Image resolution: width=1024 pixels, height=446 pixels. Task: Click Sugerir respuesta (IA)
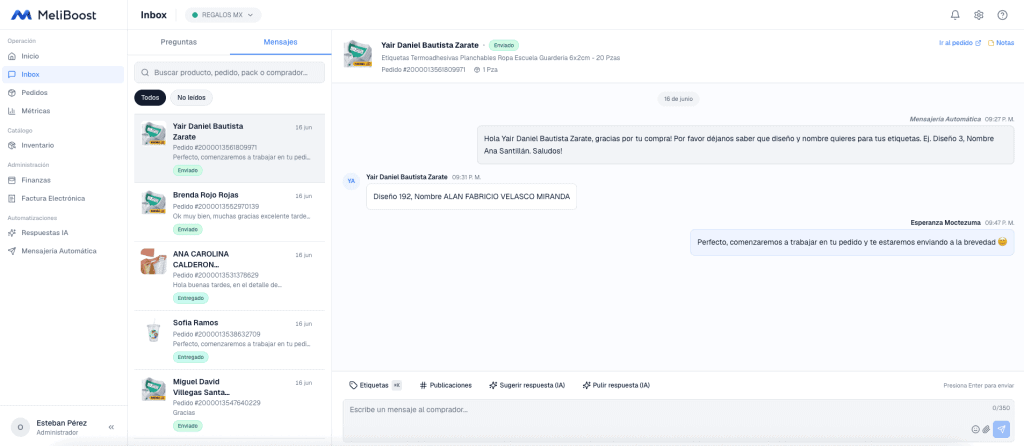click(527, 385)
